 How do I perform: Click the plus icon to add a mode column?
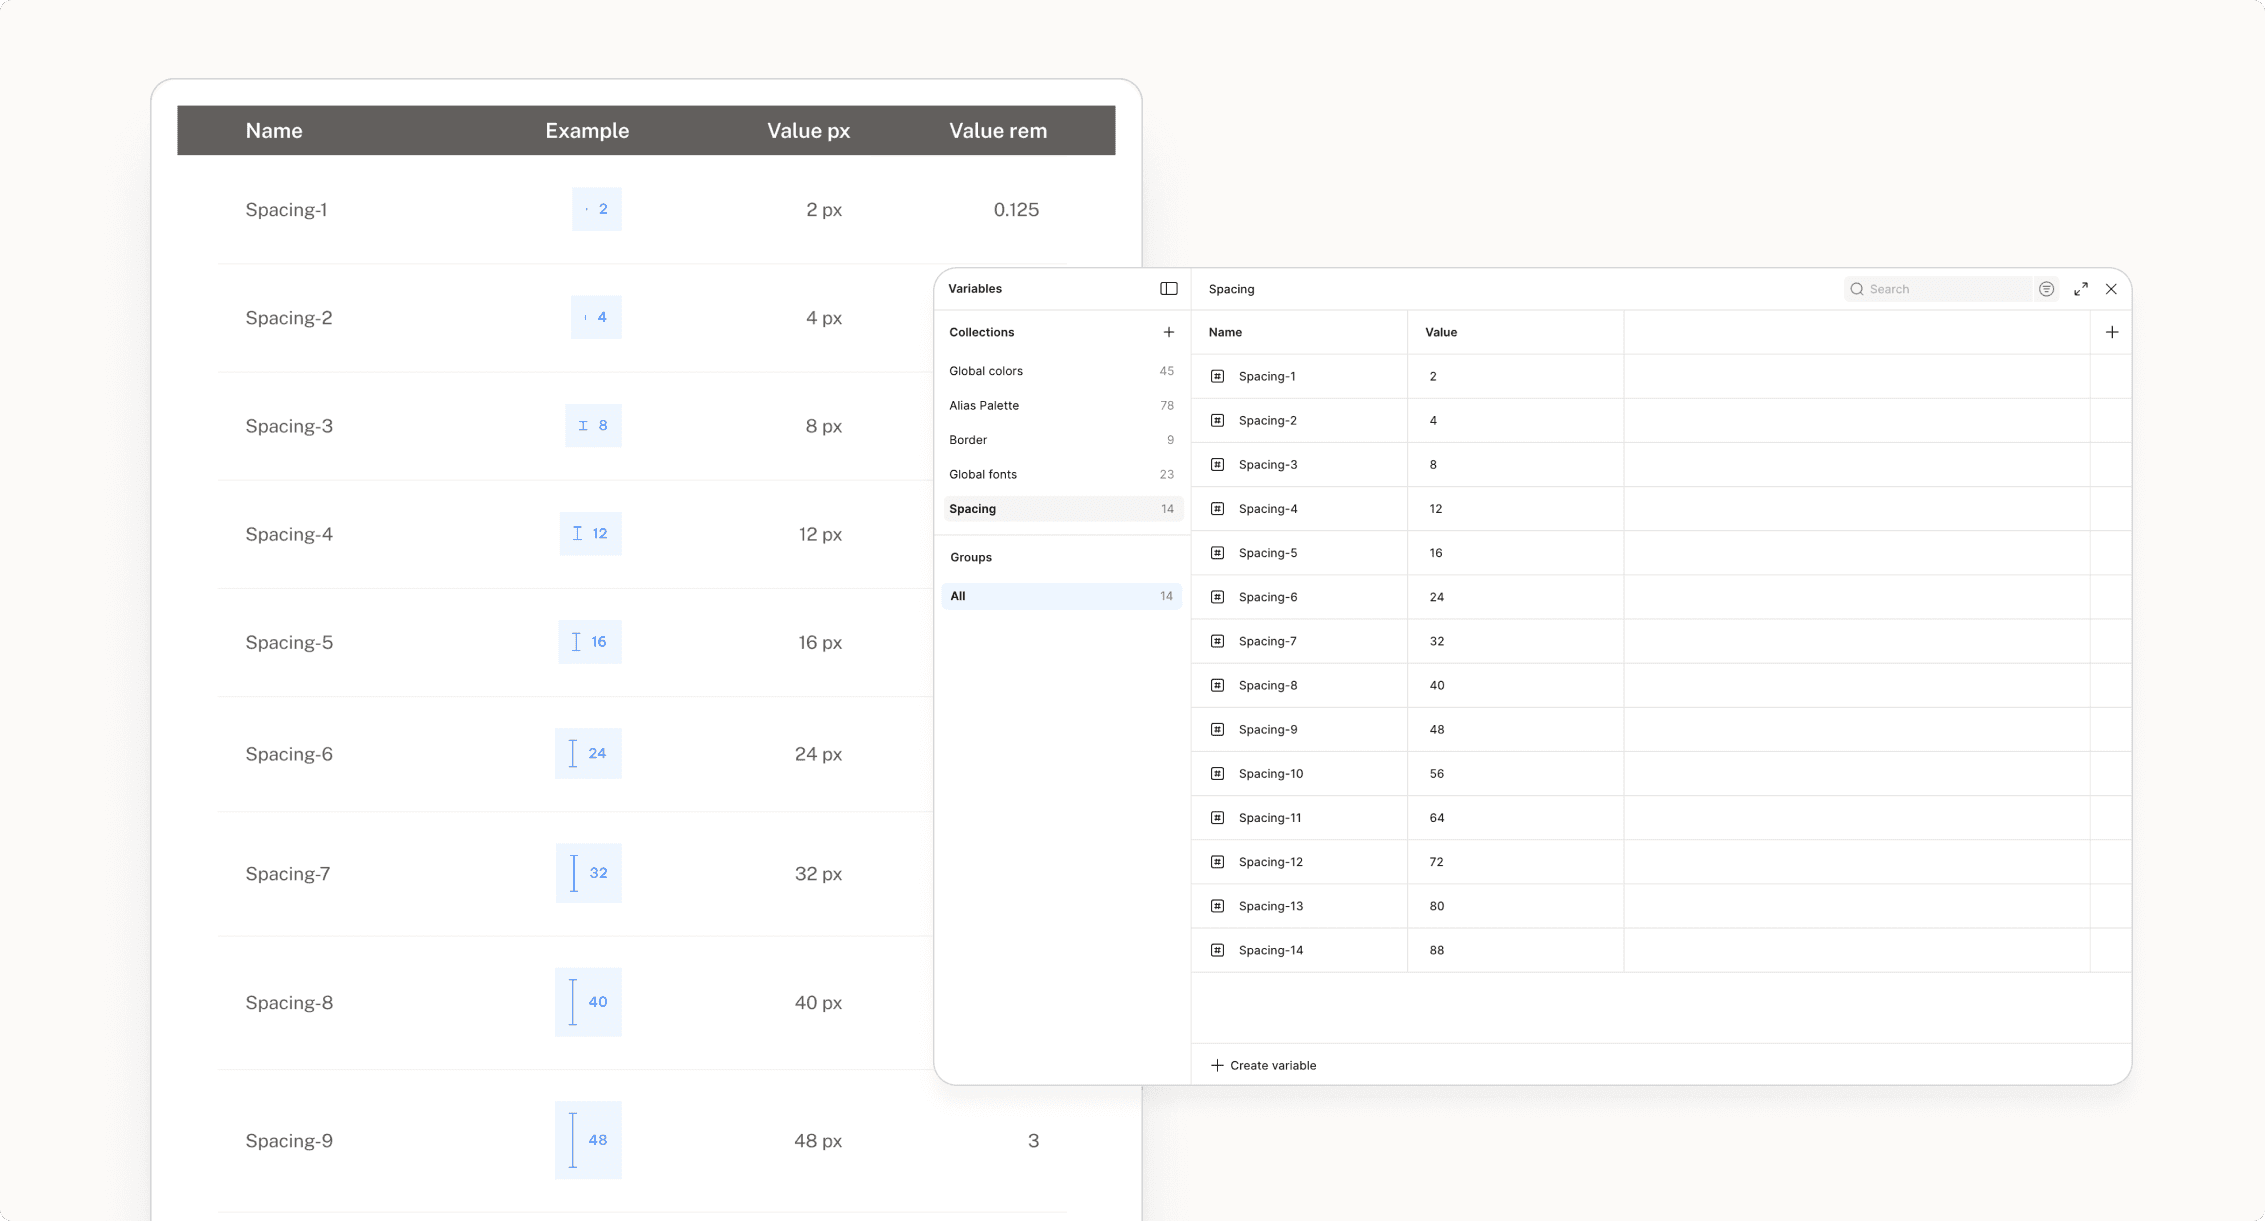(x=2111, y=332)
